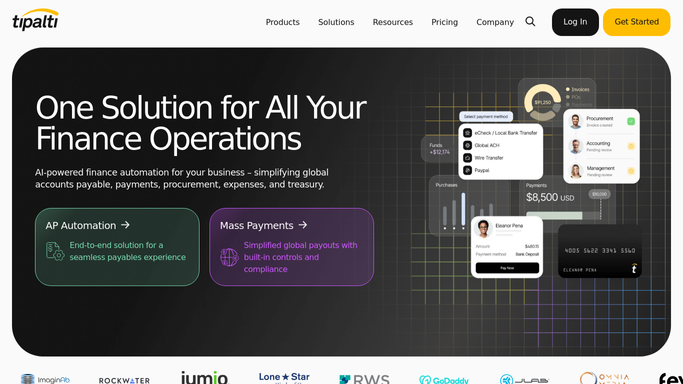683x384 pixels.
Task: Open the Mass Payments card
Action: click(x=291, y=247)
